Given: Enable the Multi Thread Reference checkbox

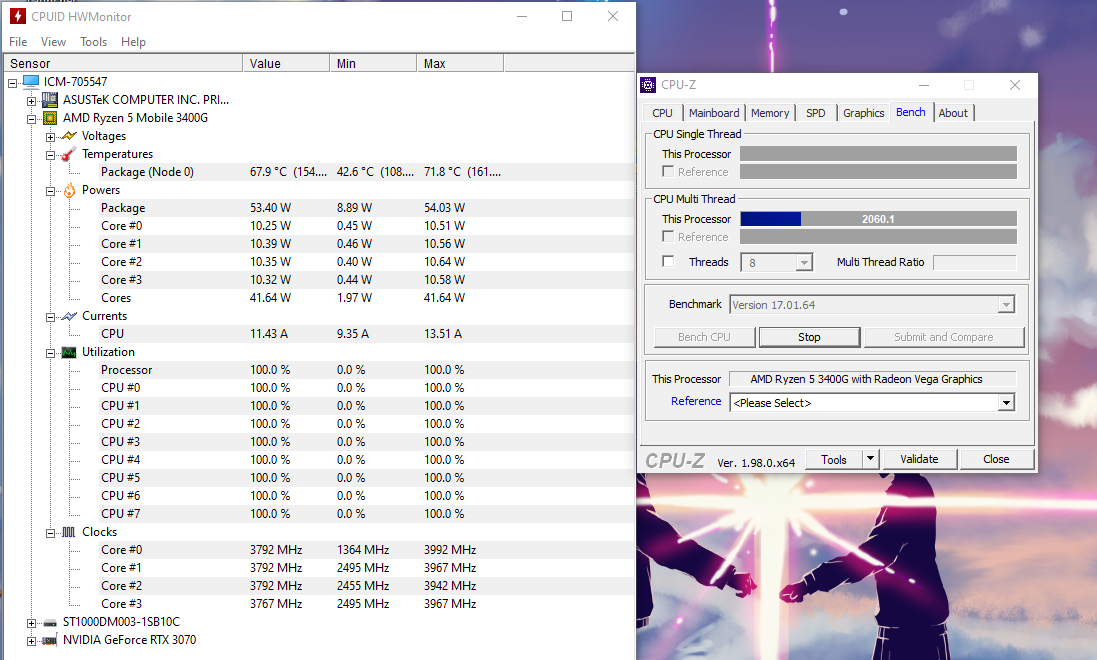Looking at the screenshot, I should click(668, 237).
